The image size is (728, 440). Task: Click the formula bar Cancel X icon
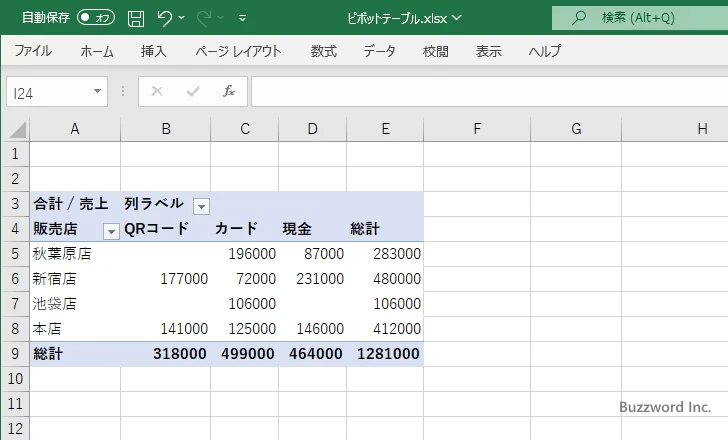[x=157, y=91]
